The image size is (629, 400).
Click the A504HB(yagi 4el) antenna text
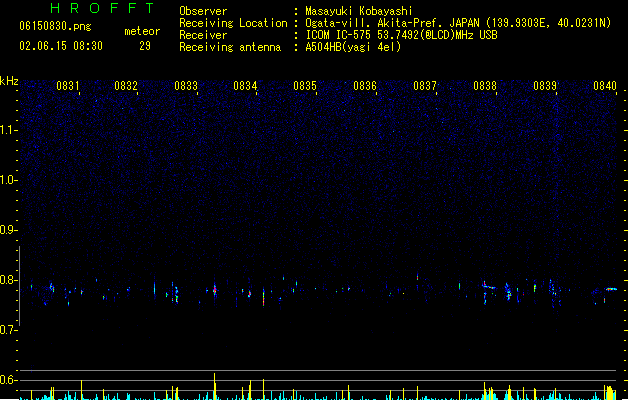[x=353, y=47]
